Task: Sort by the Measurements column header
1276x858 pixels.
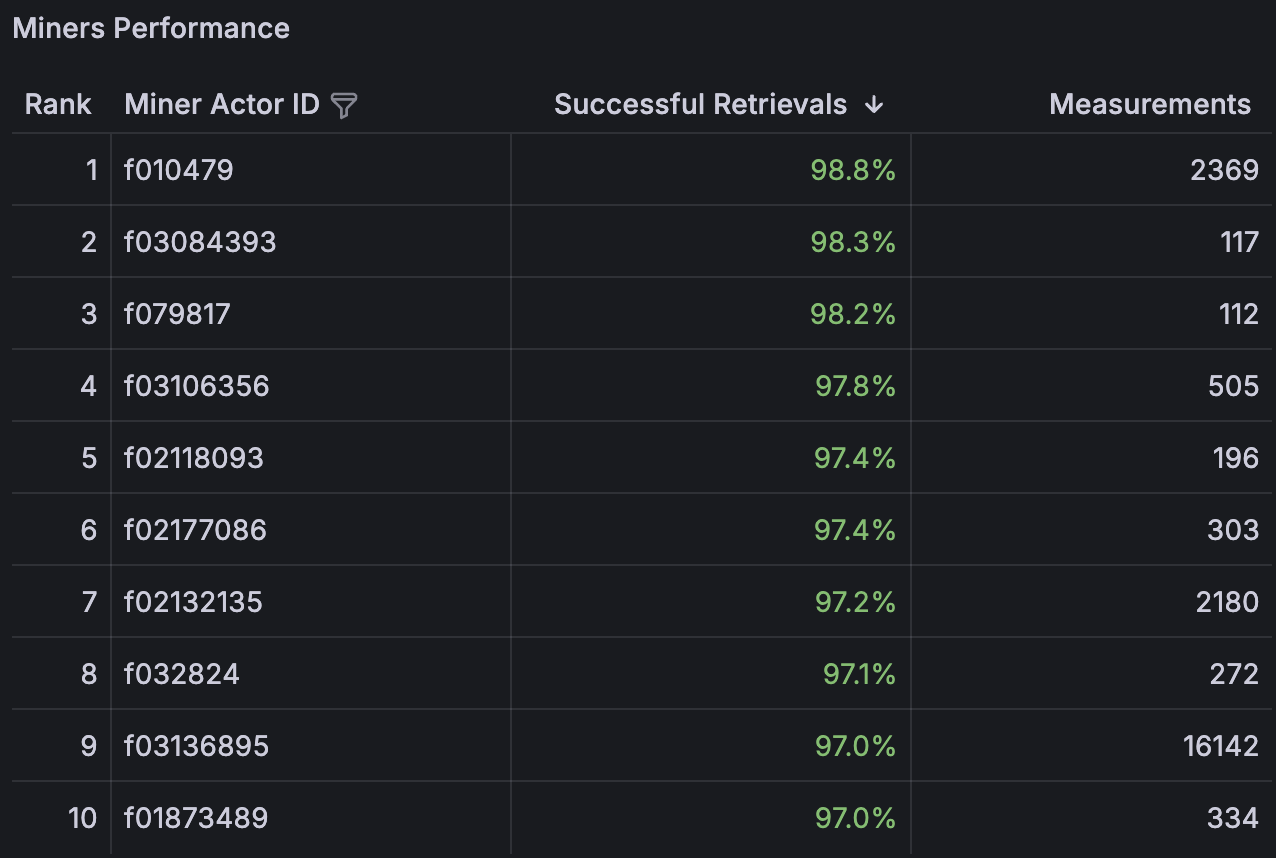Action: pos(1149,105)
